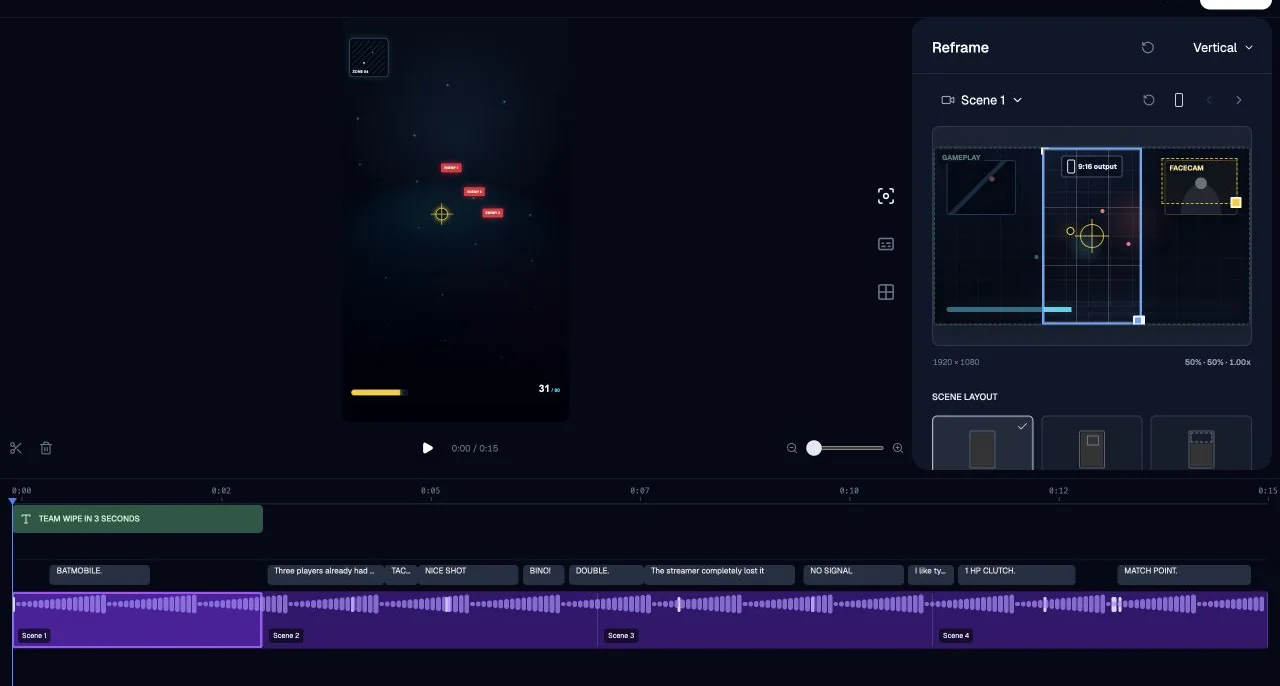Select the BINO! caption clip
This screenshot has height=686, width=1280.
coord(543,574)
